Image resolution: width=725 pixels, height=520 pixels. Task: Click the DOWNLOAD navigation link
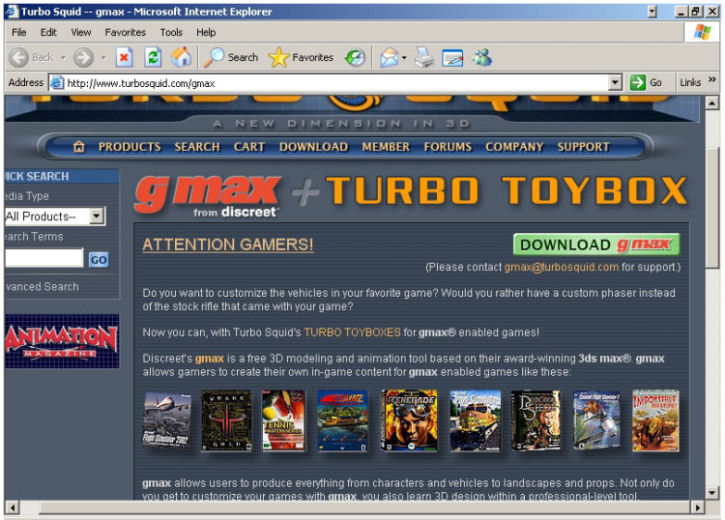point(313,147)
